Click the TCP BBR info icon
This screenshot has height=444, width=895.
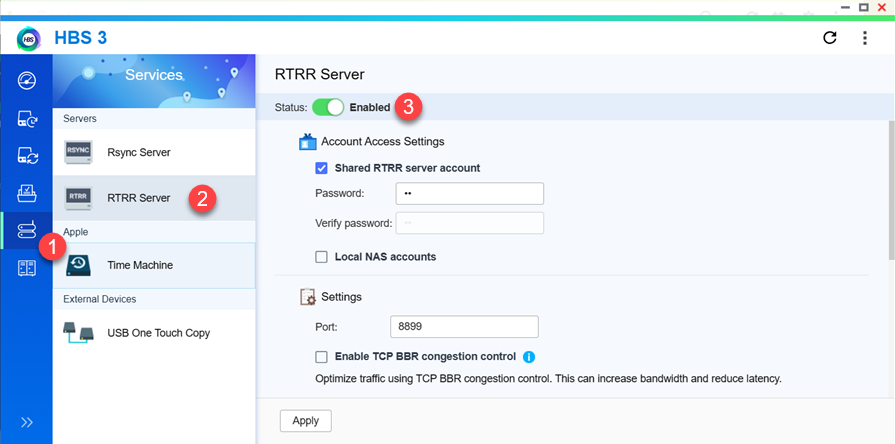[x=529, y=357]
